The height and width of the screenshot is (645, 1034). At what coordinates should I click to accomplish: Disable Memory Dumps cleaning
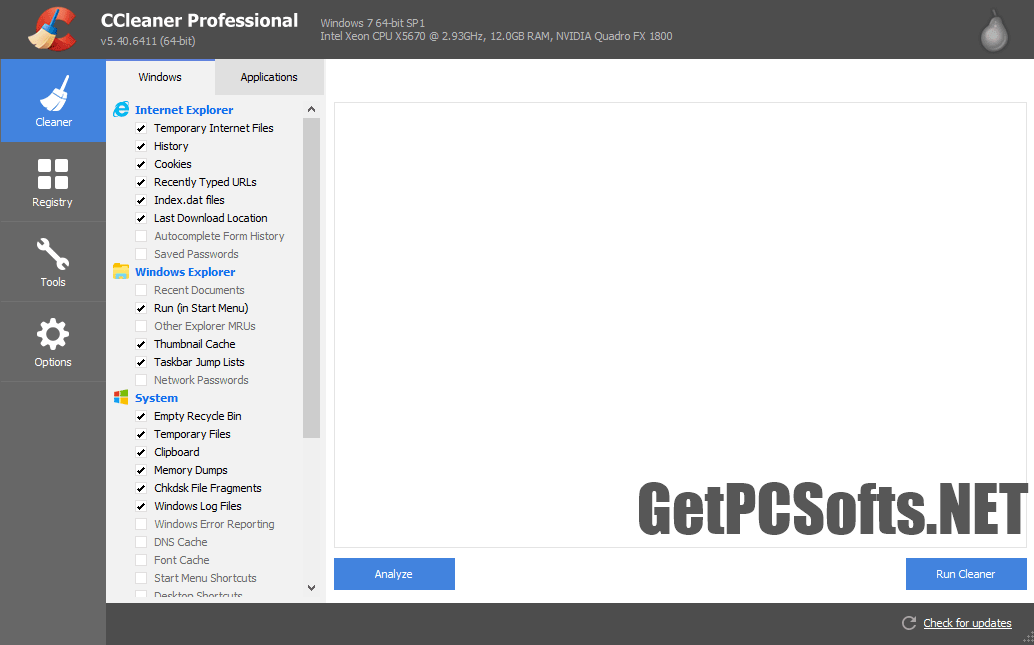point(141,470)
